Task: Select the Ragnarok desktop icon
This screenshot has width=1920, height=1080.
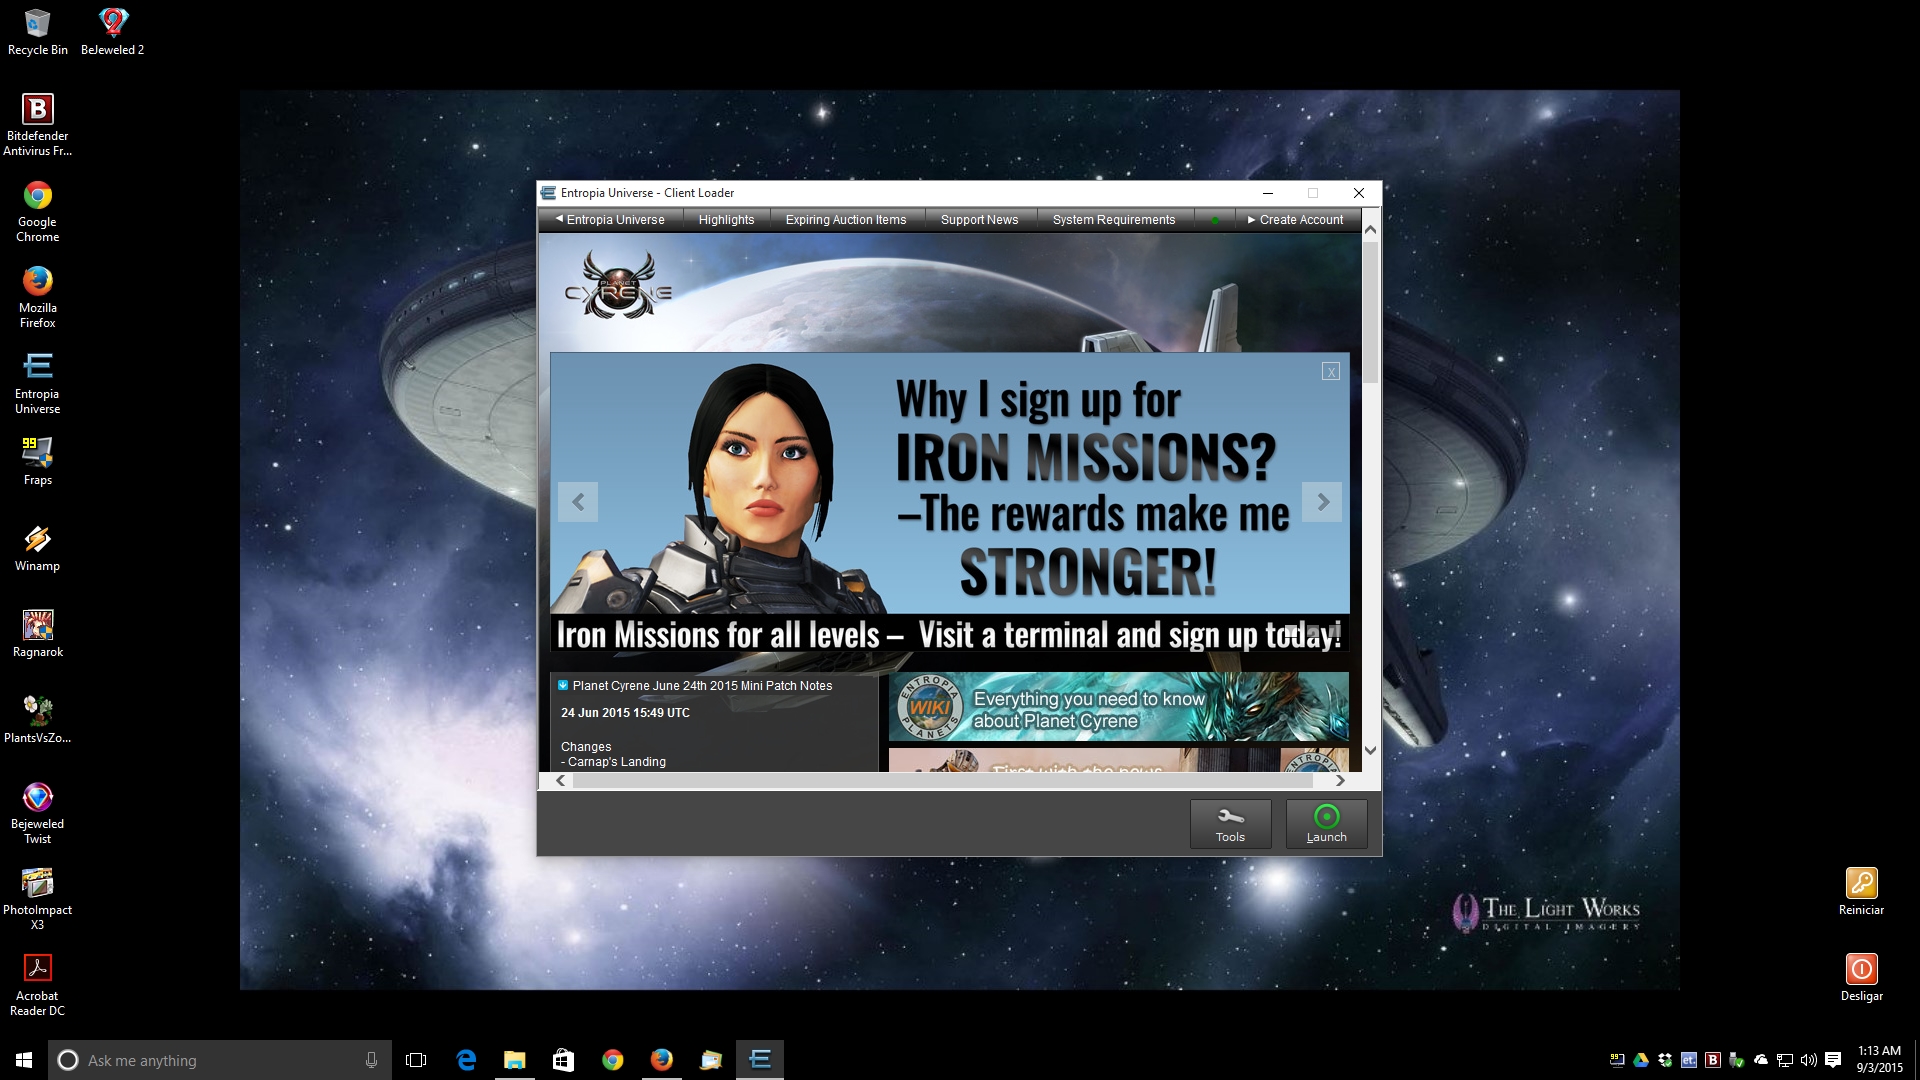Action: (x=37, y=634)
